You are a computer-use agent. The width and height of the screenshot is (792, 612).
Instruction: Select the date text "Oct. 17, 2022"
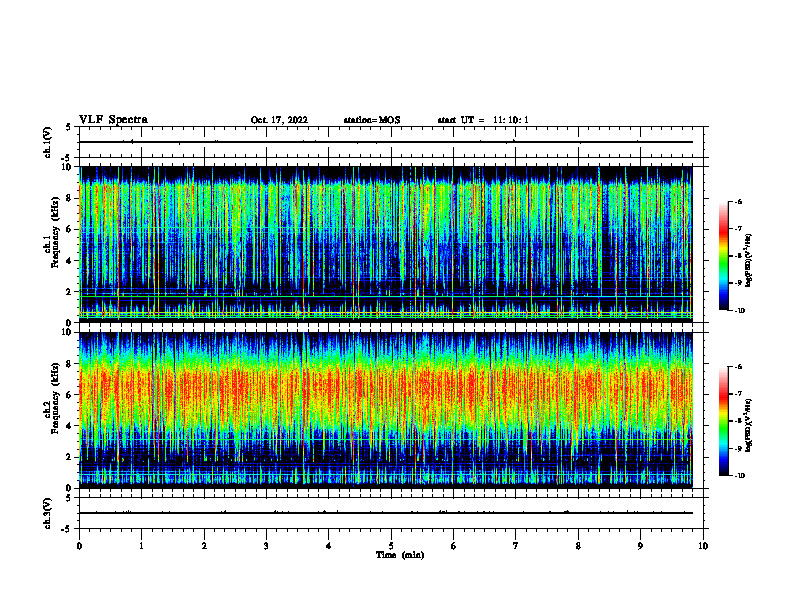pyautogui.click(x=279, y=120)
